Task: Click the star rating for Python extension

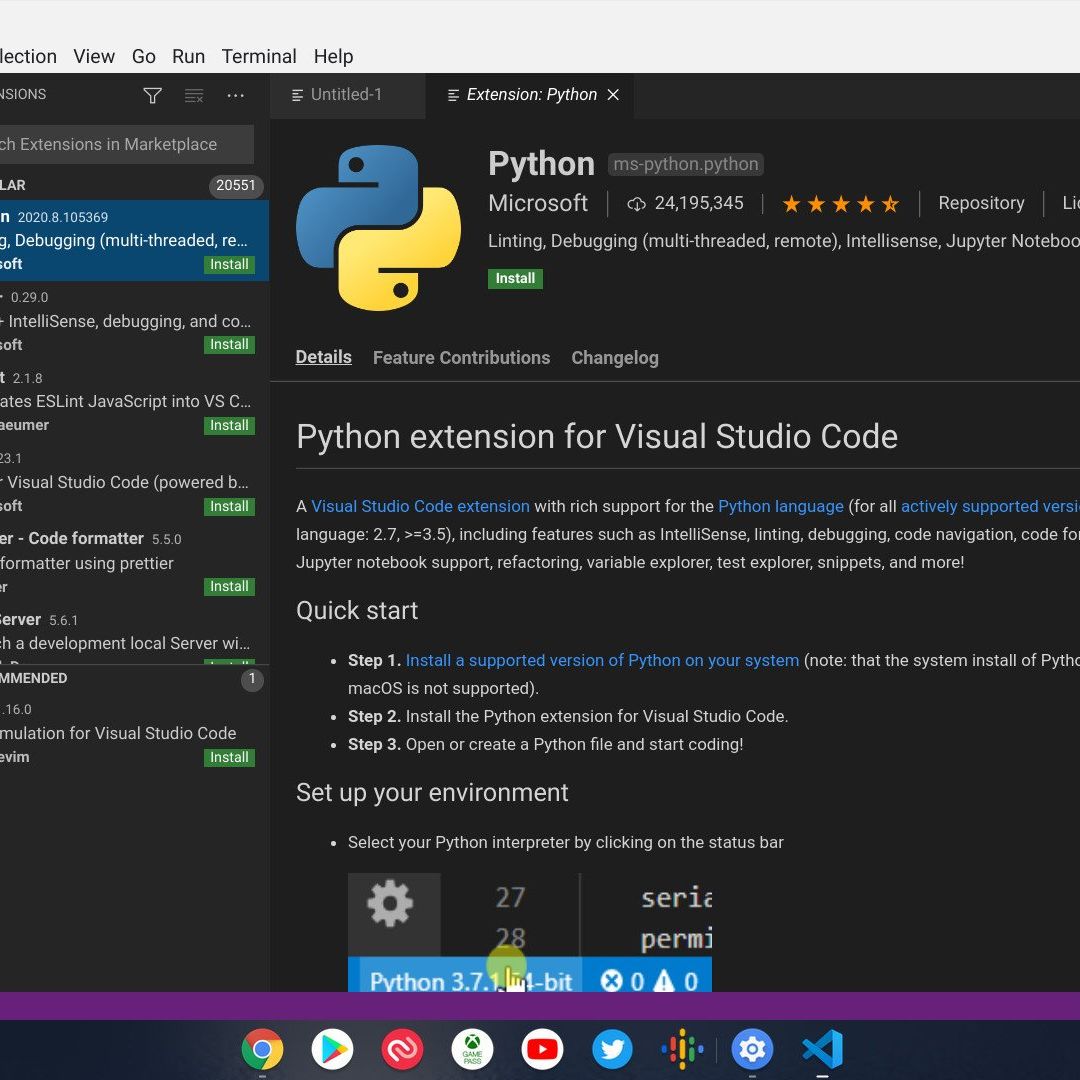Action: click(x=840, y=204)
